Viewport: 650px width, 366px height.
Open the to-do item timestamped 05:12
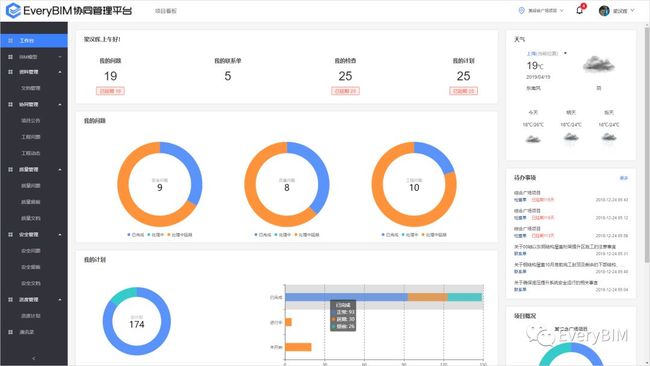pos(571,214)
